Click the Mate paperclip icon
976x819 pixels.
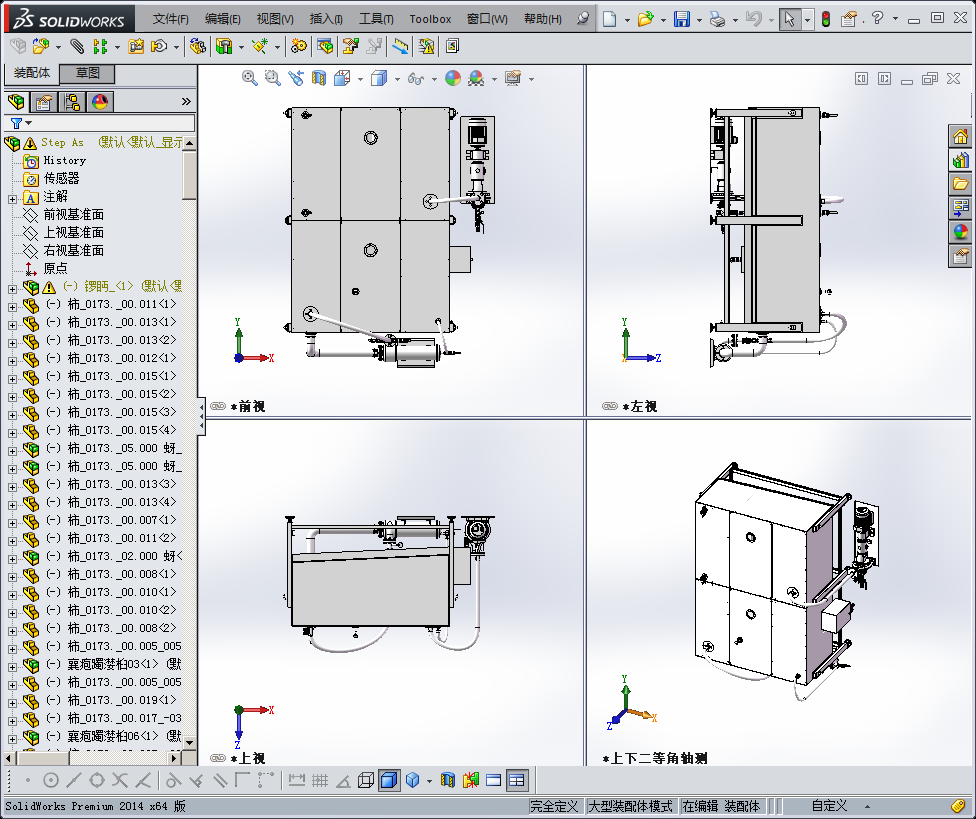pyautogui.click(x=77, y=46)
